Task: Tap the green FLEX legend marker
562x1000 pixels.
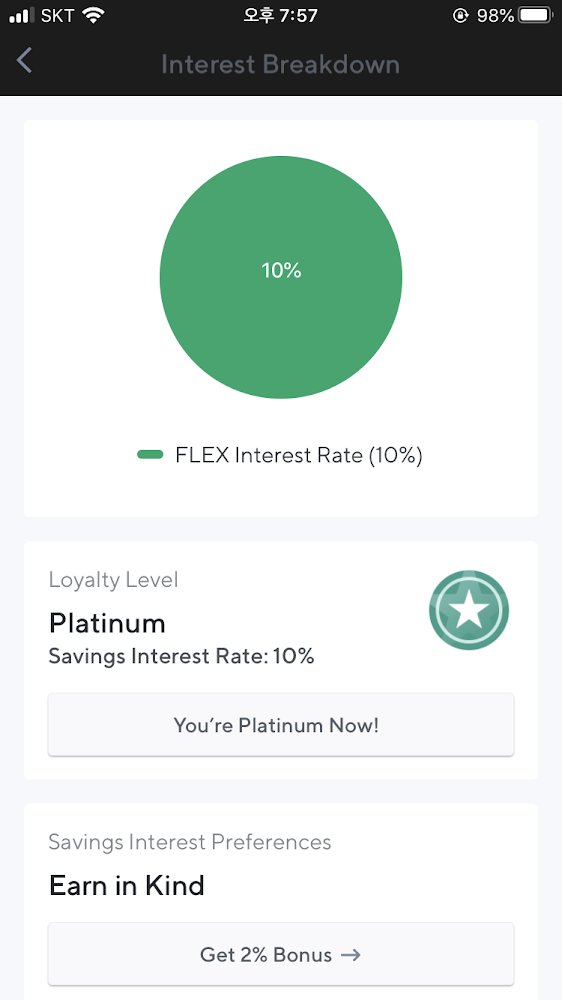Action: tap(150, 455)
